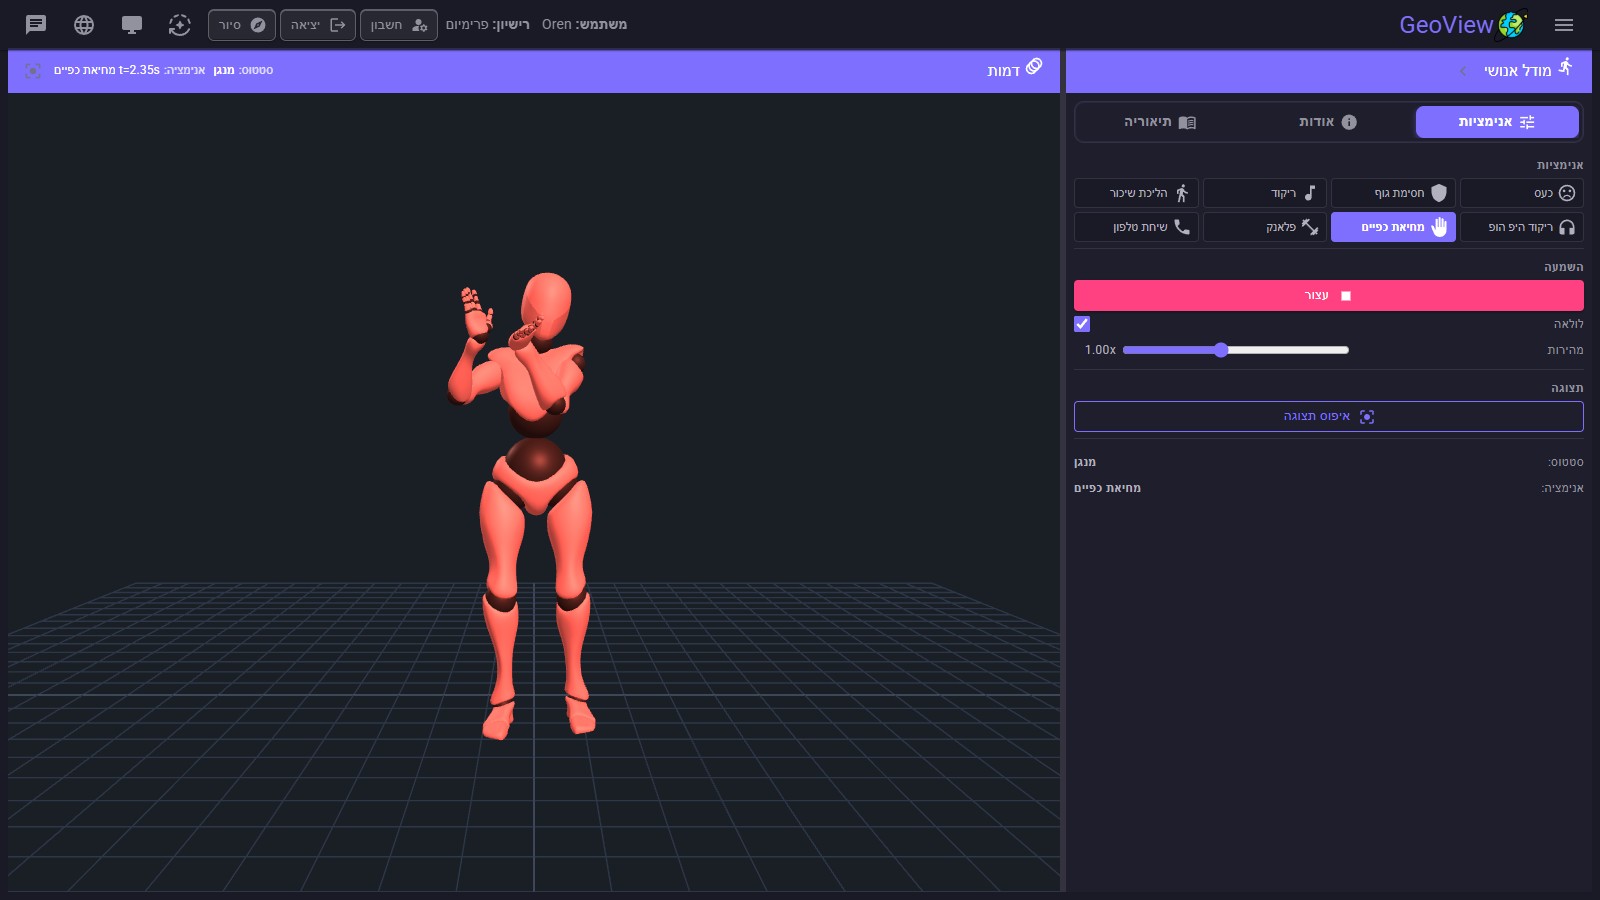Click the circular sparkle refresh icon
The height and width of the screenshot is (900, 1600).
coord(179,25)
